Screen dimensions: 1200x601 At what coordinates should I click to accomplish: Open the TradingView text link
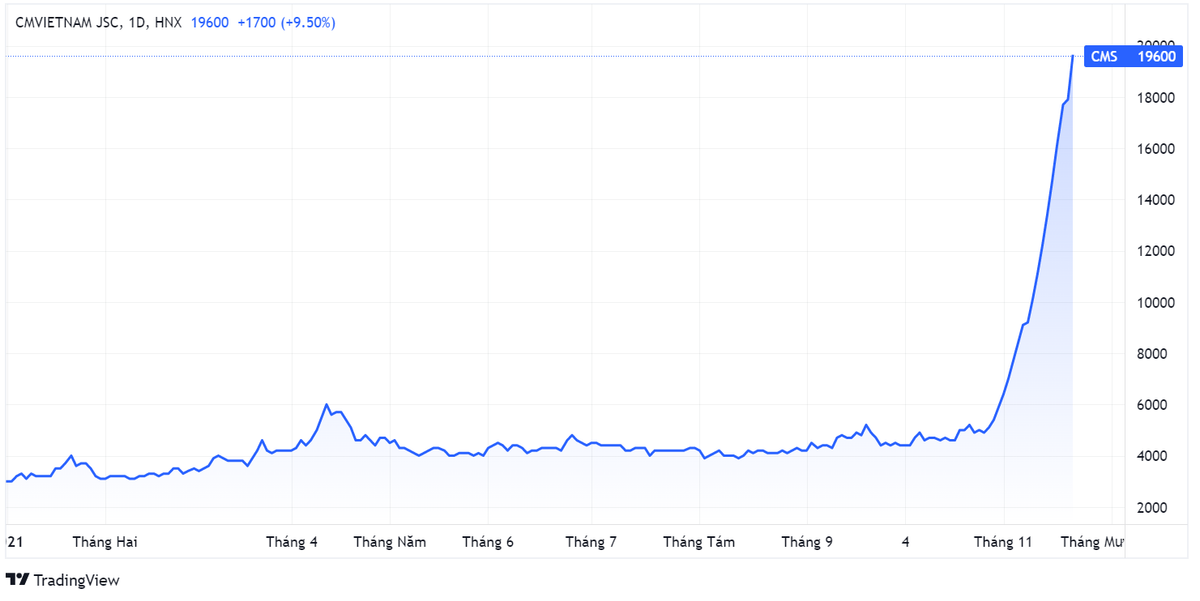coord(76,580)
